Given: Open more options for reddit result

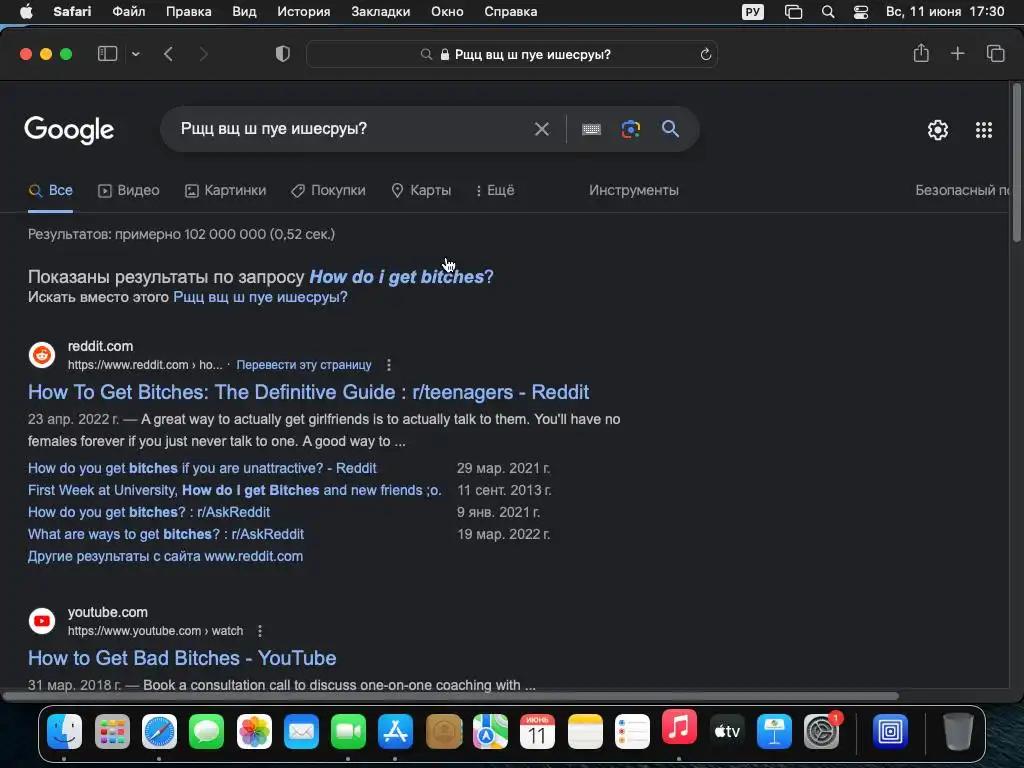Looking at the screenshot, I should click(389, 364).
